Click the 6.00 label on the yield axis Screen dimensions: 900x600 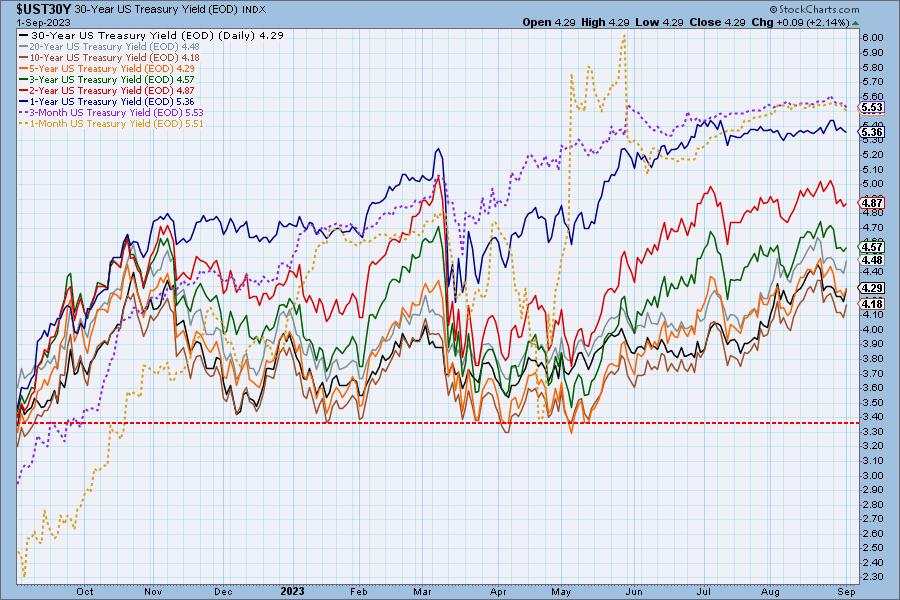click(x=873, y=38)
